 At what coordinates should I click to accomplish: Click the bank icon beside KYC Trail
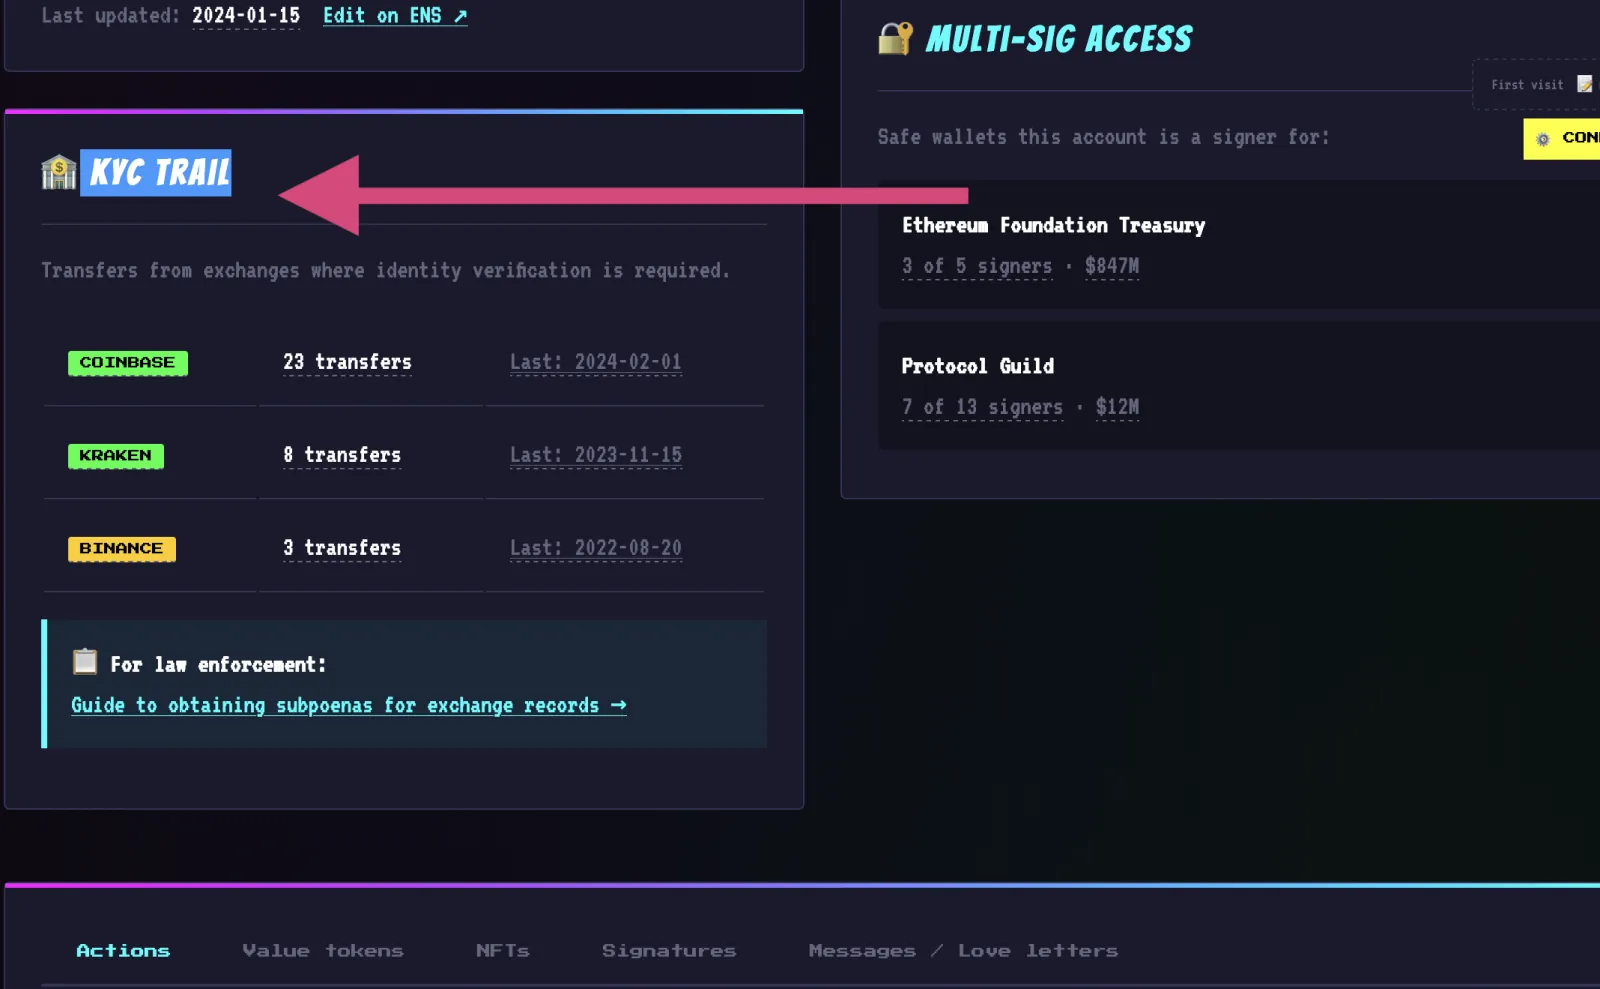tap(59, 172)
